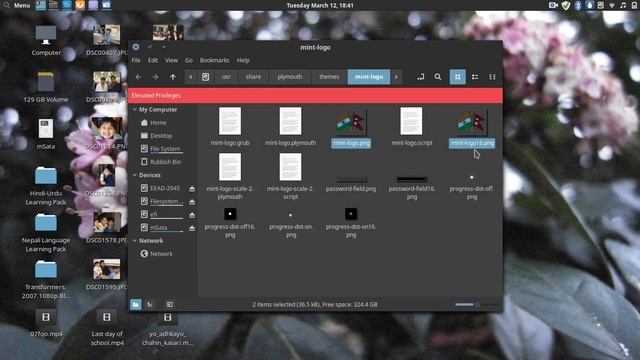Select progress-dot-on.png file
This screenshot has height=360, width=640.
(290, 224)
